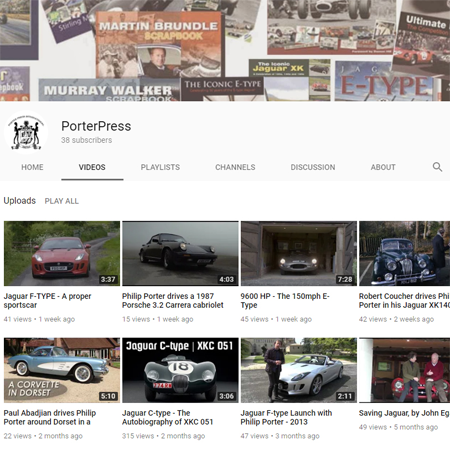Image resolution: width=450 pixels, height=450 pixels.
Task: Click the PorterPress channel avatar
Action: [26, 132]
